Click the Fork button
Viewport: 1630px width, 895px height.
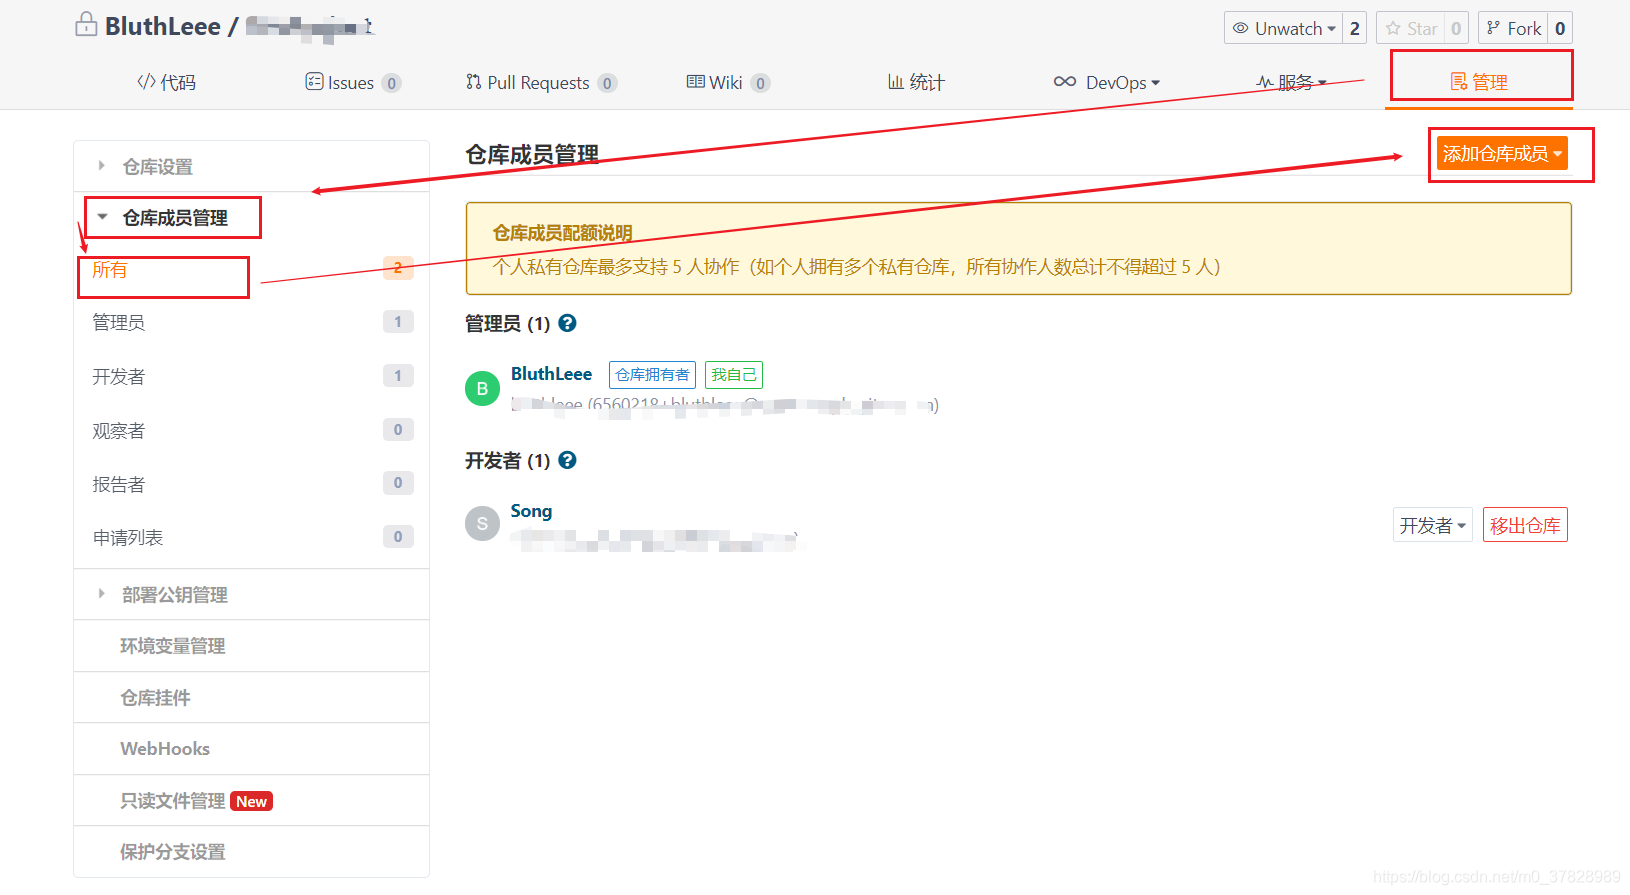(x=1513, y=28)
